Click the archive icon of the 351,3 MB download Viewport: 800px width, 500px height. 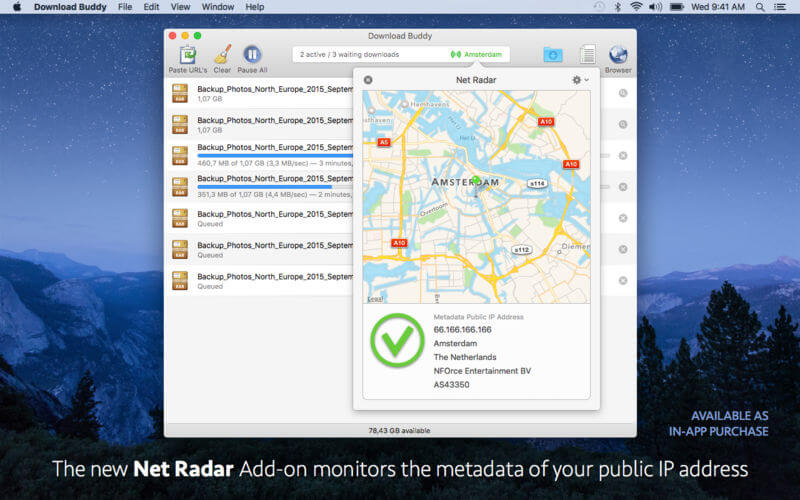[x=180, y=187]
